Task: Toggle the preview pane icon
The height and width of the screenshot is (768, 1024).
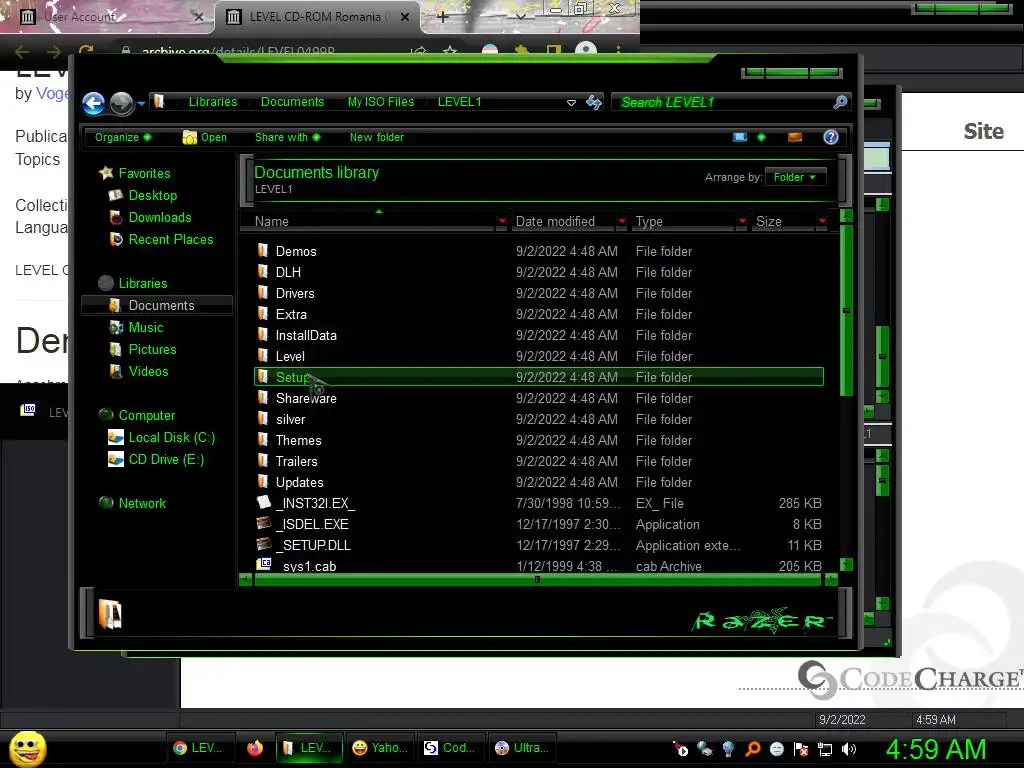Action: click(x=795, y=137)
